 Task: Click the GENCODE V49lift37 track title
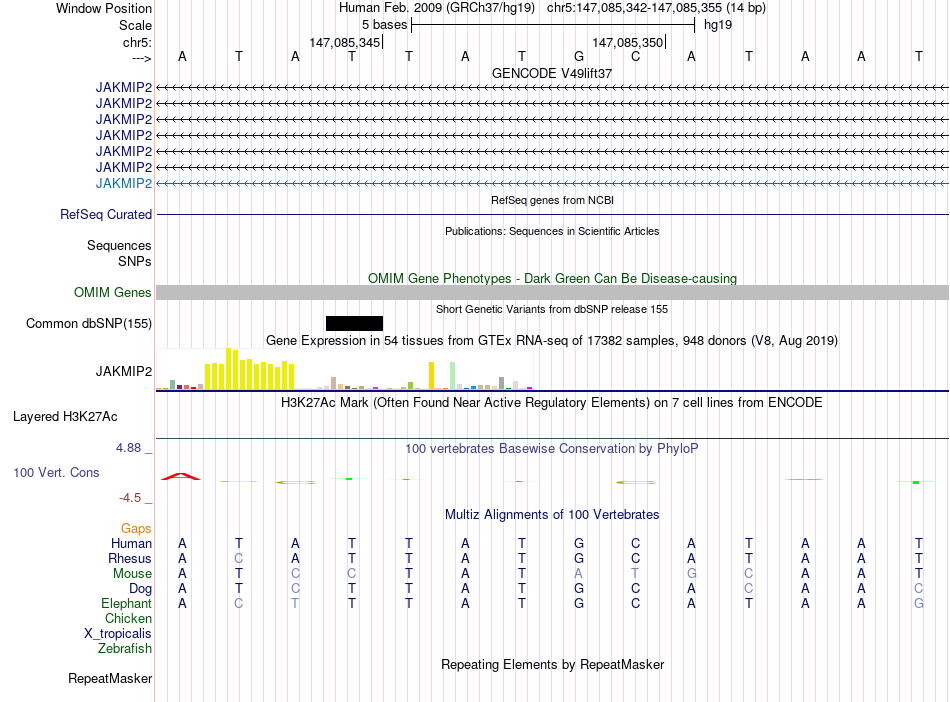[x=552, y=73]
